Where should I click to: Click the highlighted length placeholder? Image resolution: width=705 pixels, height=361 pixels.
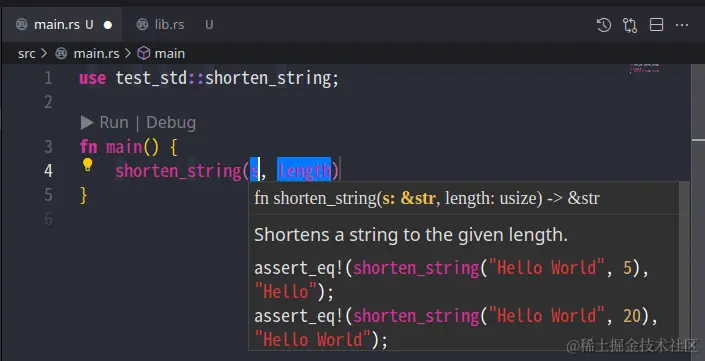[x=304, y=170]
